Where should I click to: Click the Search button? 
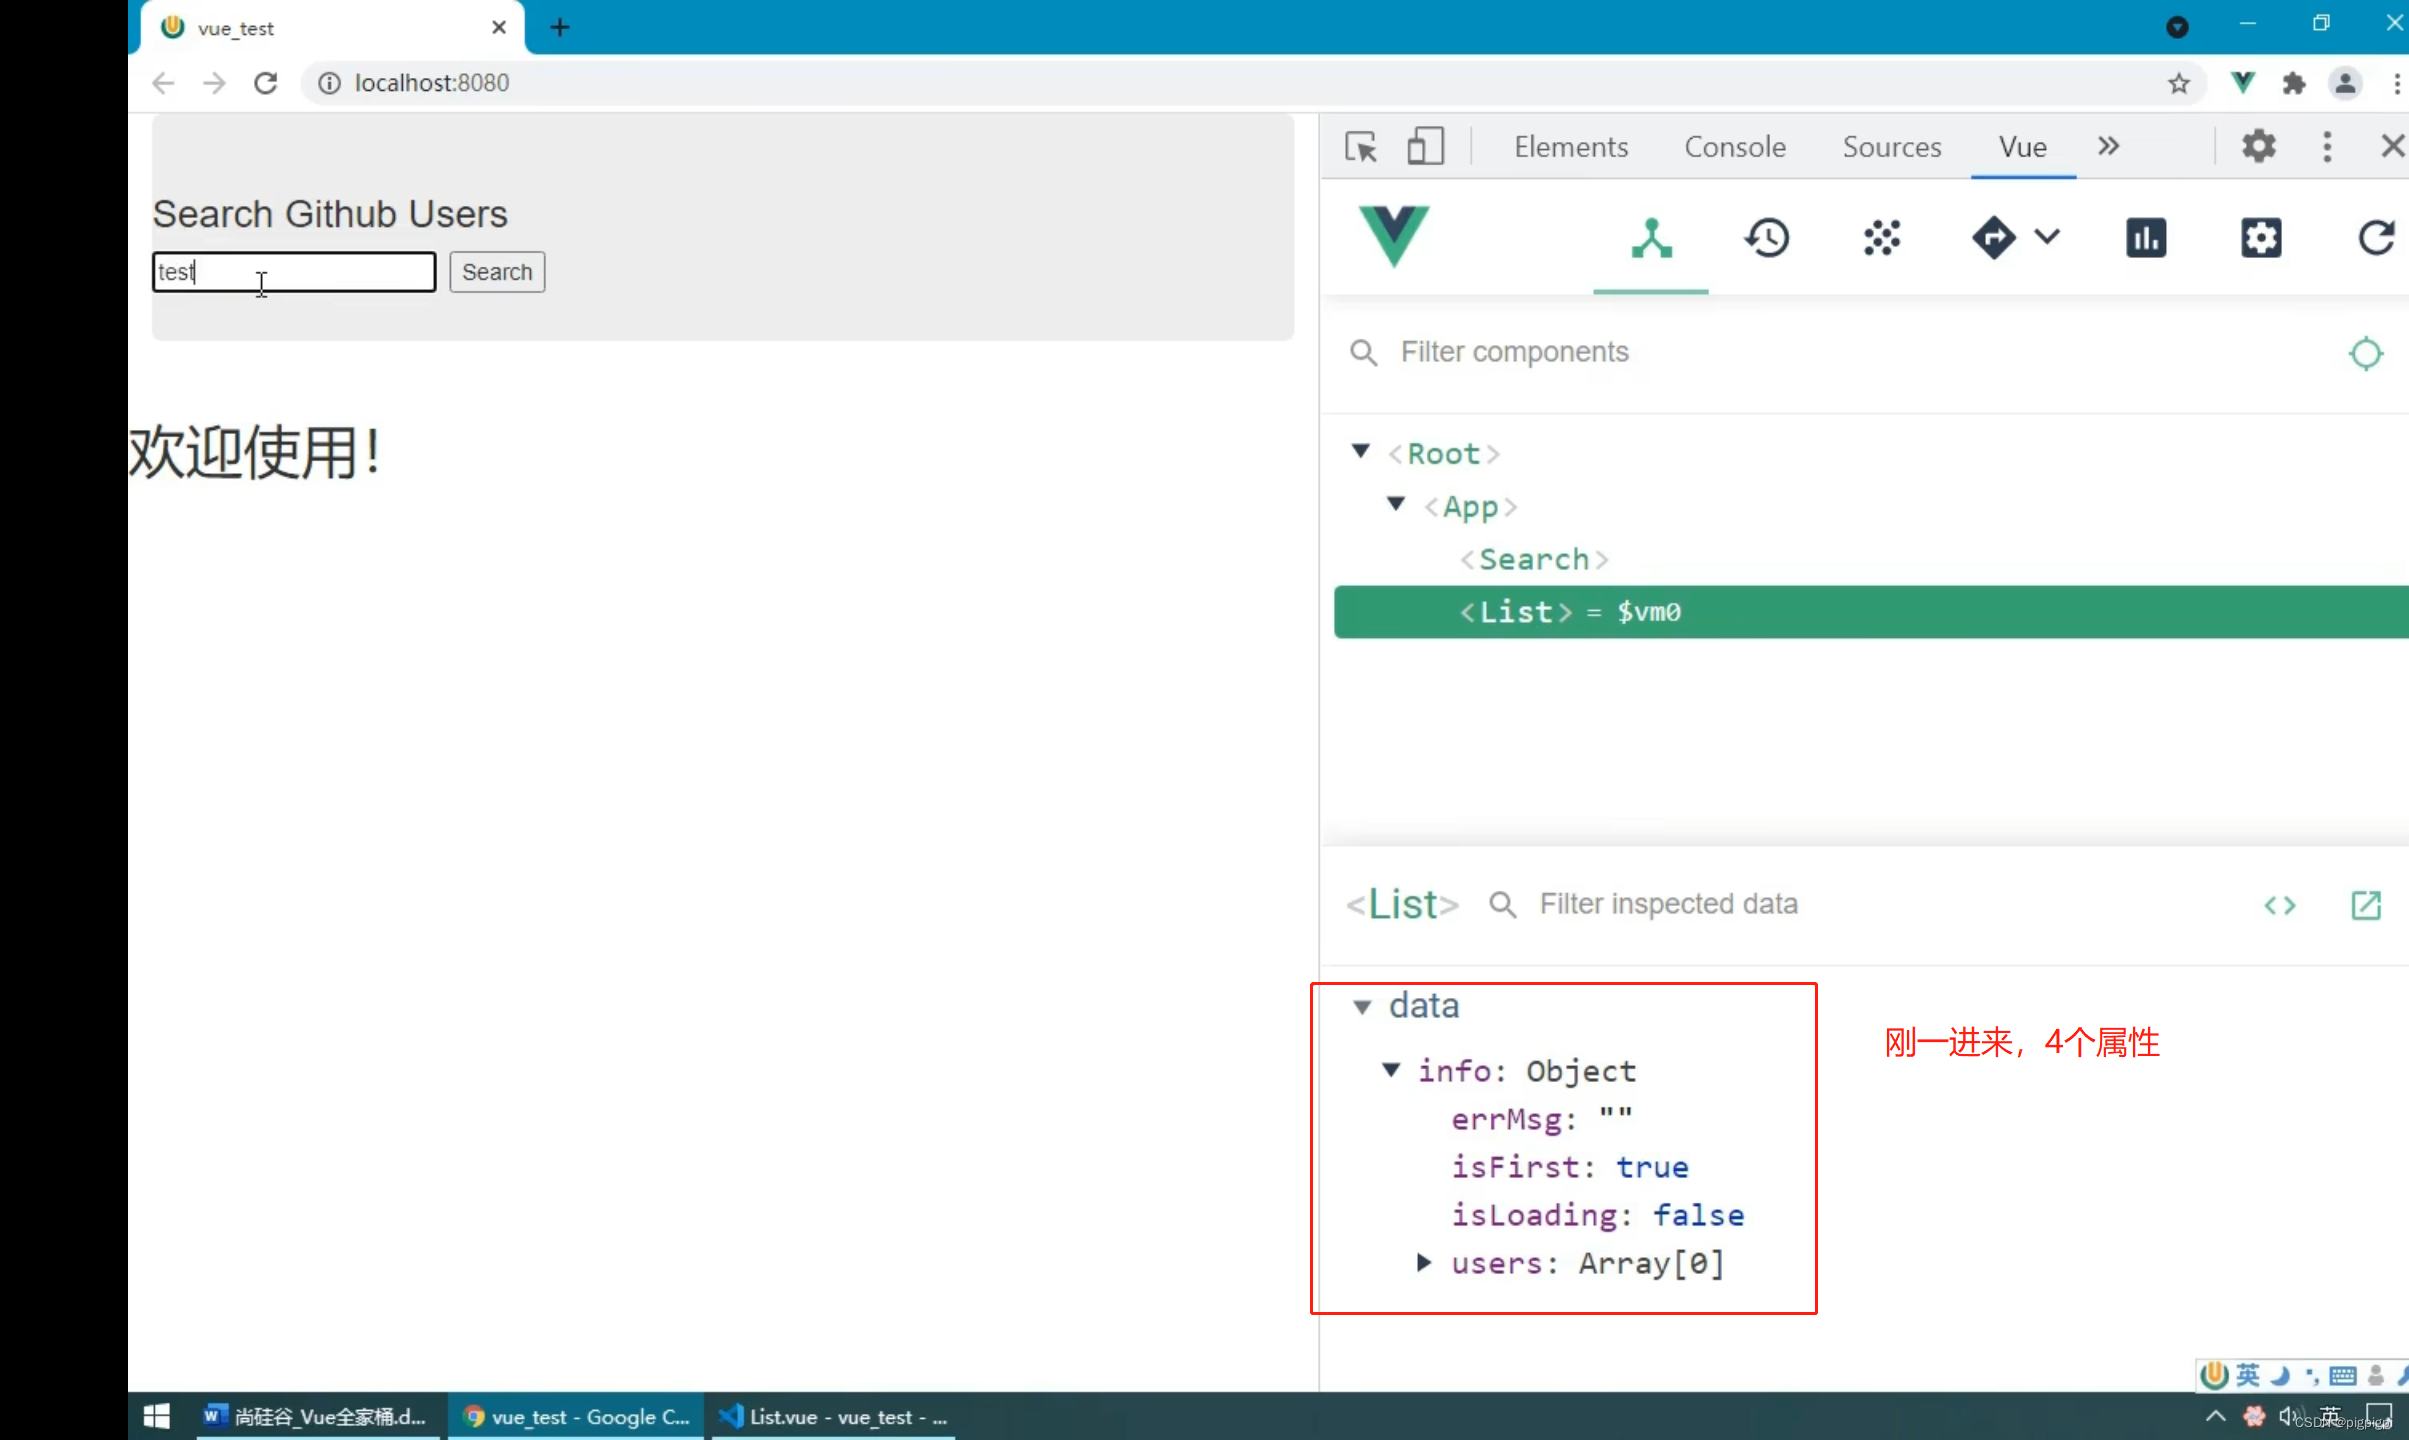[x=496, y=272]
